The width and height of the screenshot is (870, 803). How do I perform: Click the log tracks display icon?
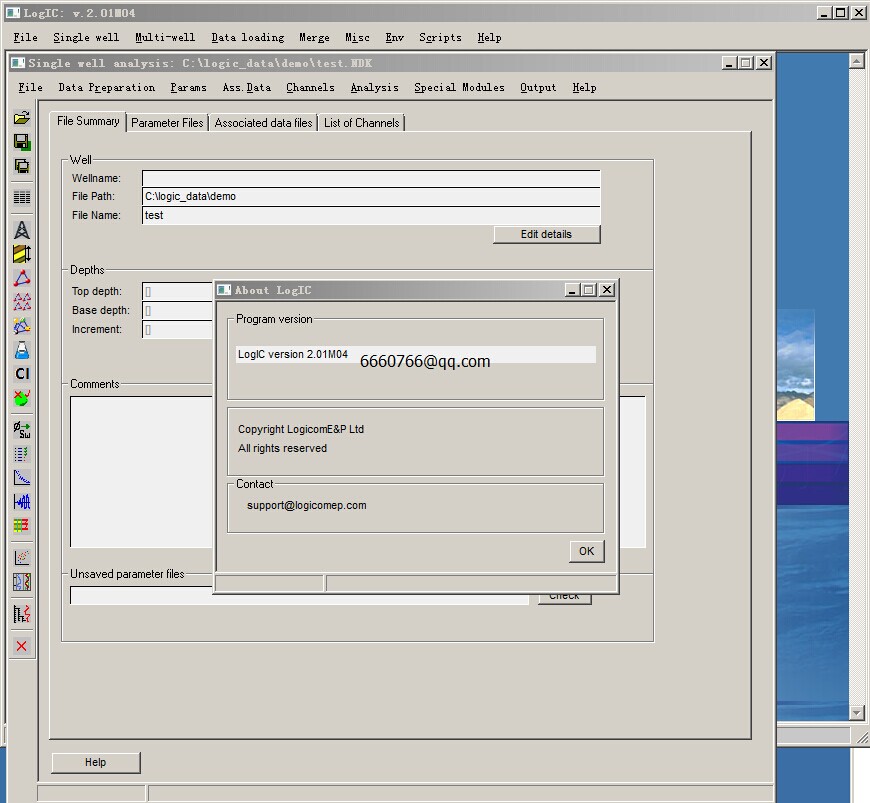[22, 582]
